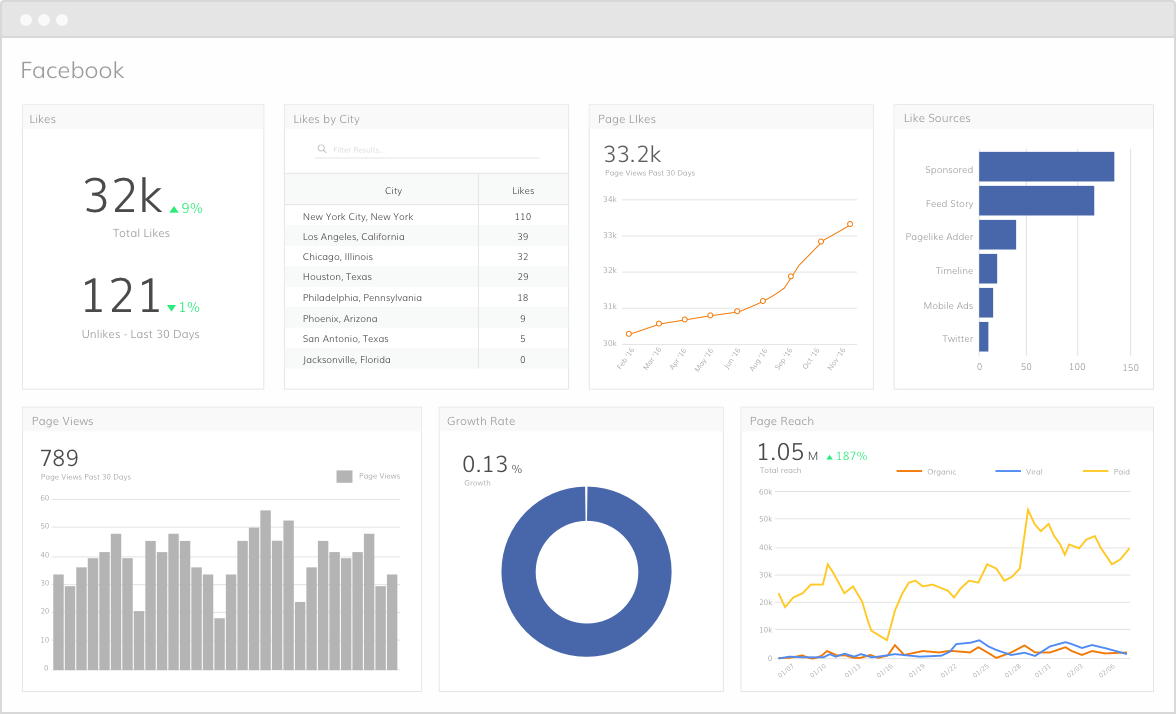Image resolution: width=1176 pixels, height=714 pixels.
Task: Click the Growth Rate panel header
Action: click(x=581, y=421)
